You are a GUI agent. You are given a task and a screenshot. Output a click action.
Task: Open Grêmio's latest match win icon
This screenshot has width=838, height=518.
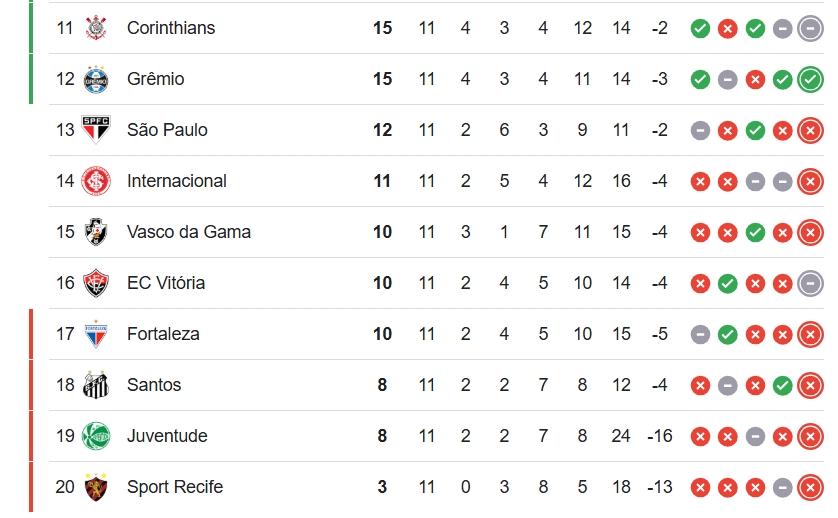[x=810, y=80]
